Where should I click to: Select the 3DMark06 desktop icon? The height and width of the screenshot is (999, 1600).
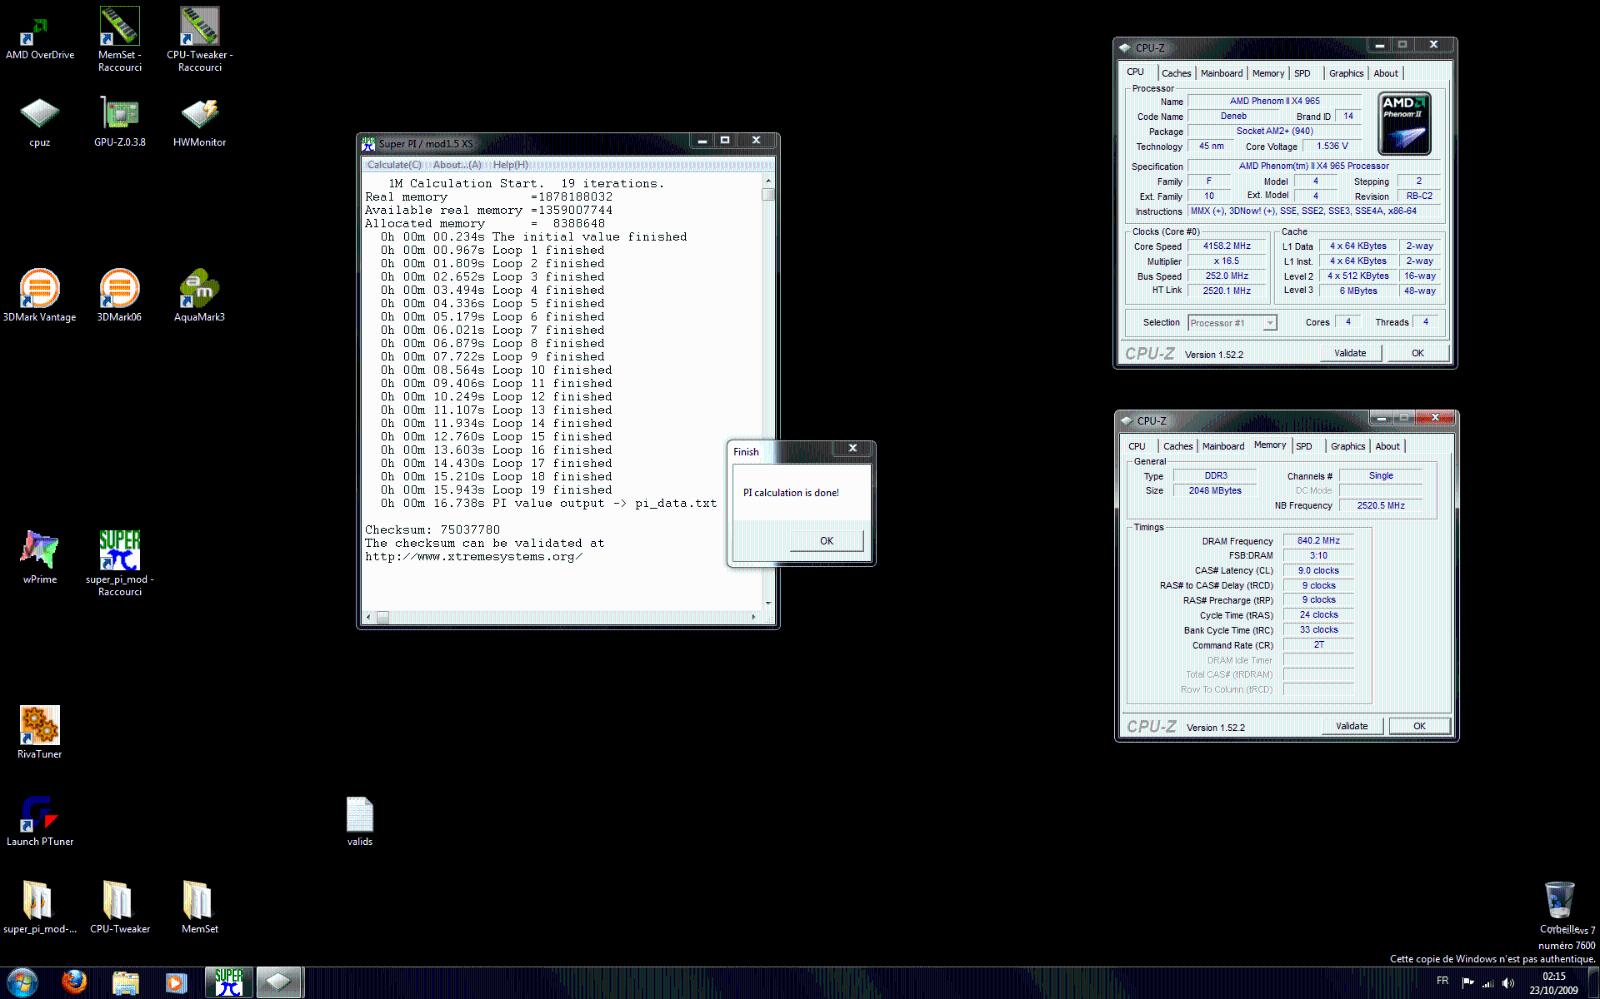tap(119, 296)
